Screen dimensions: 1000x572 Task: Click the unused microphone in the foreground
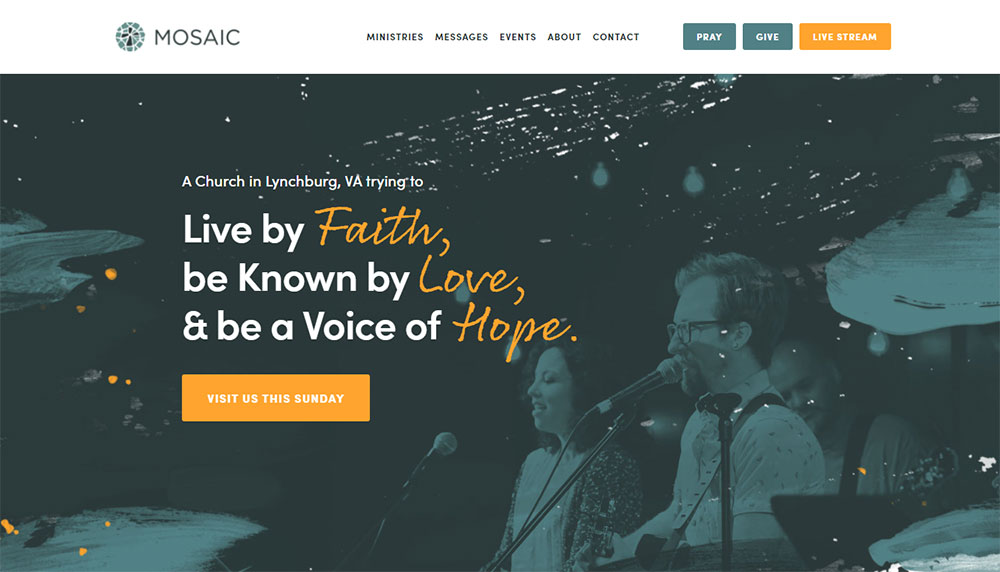(443, 444)
